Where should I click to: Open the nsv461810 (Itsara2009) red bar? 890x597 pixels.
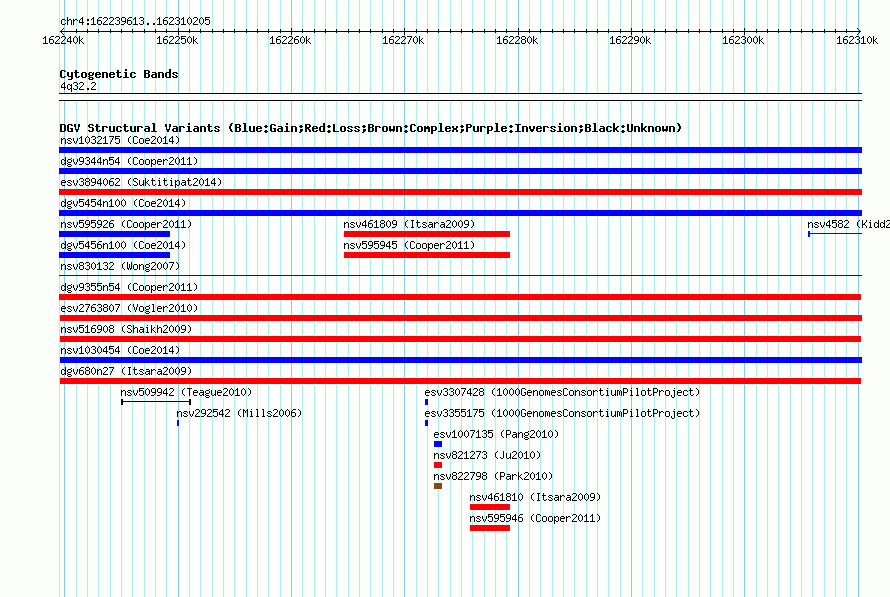pyautogui.click(x=490, y=507)
